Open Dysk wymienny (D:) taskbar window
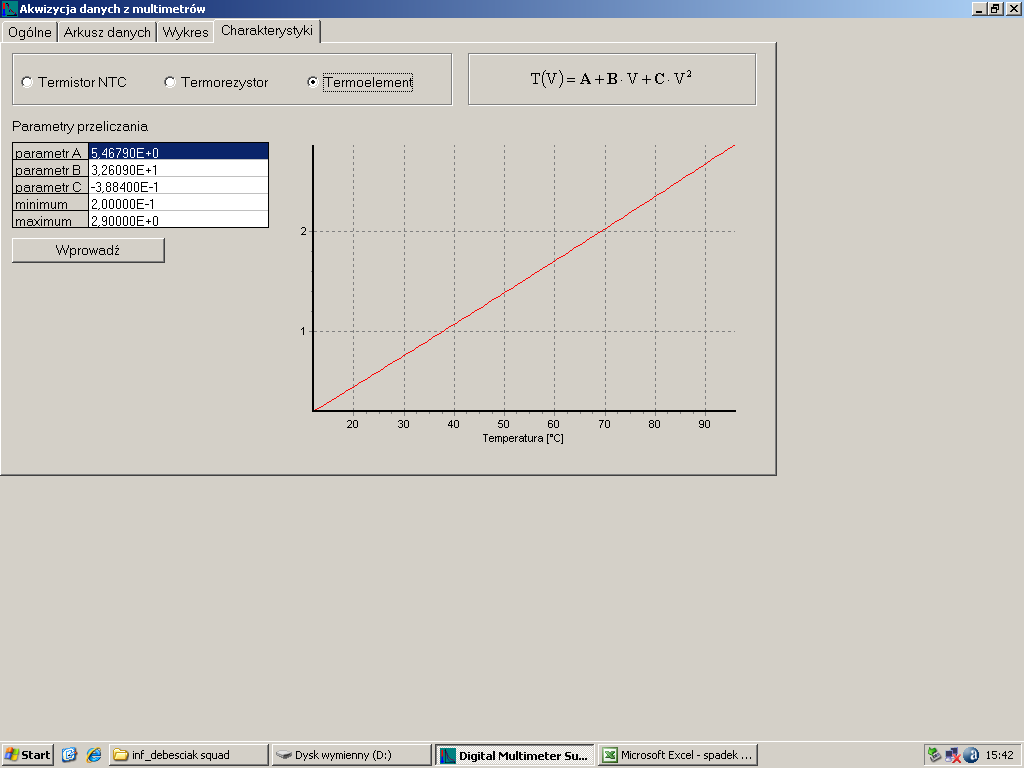The height and width of the screenshot is (768, 1024). [351, 755]
